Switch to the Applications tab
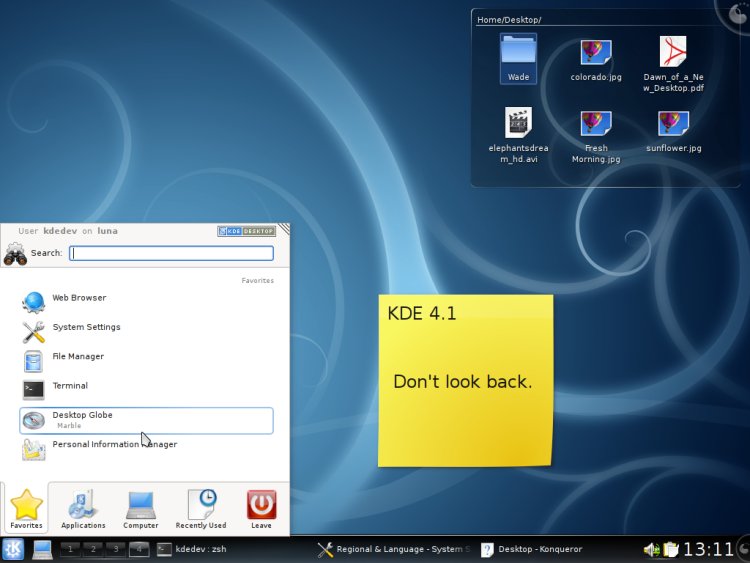The width and height of the screenshot is (750, 563). [83, 508]
